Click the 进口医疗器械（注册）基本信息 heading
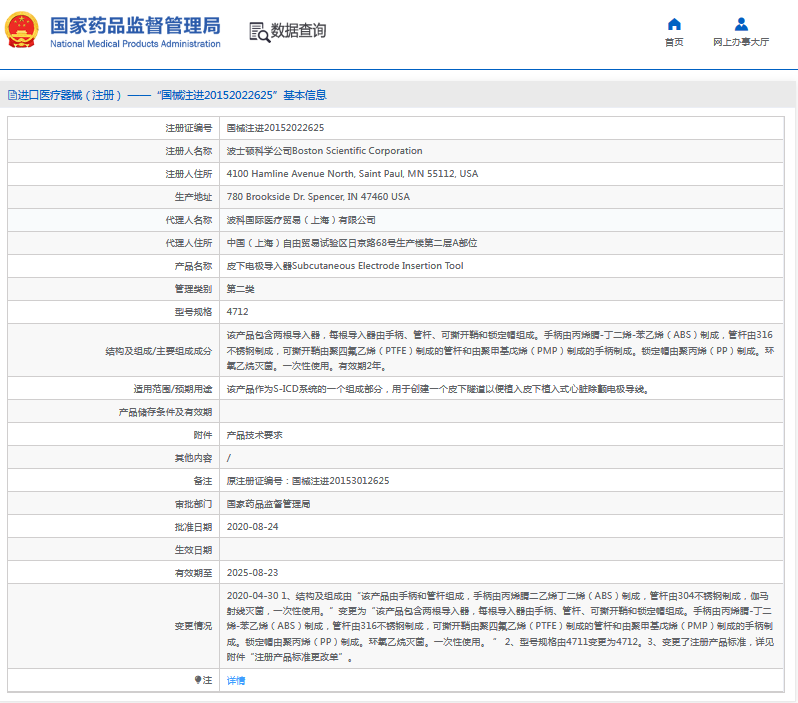Screen dimensions: 798x703 (172, 95)
